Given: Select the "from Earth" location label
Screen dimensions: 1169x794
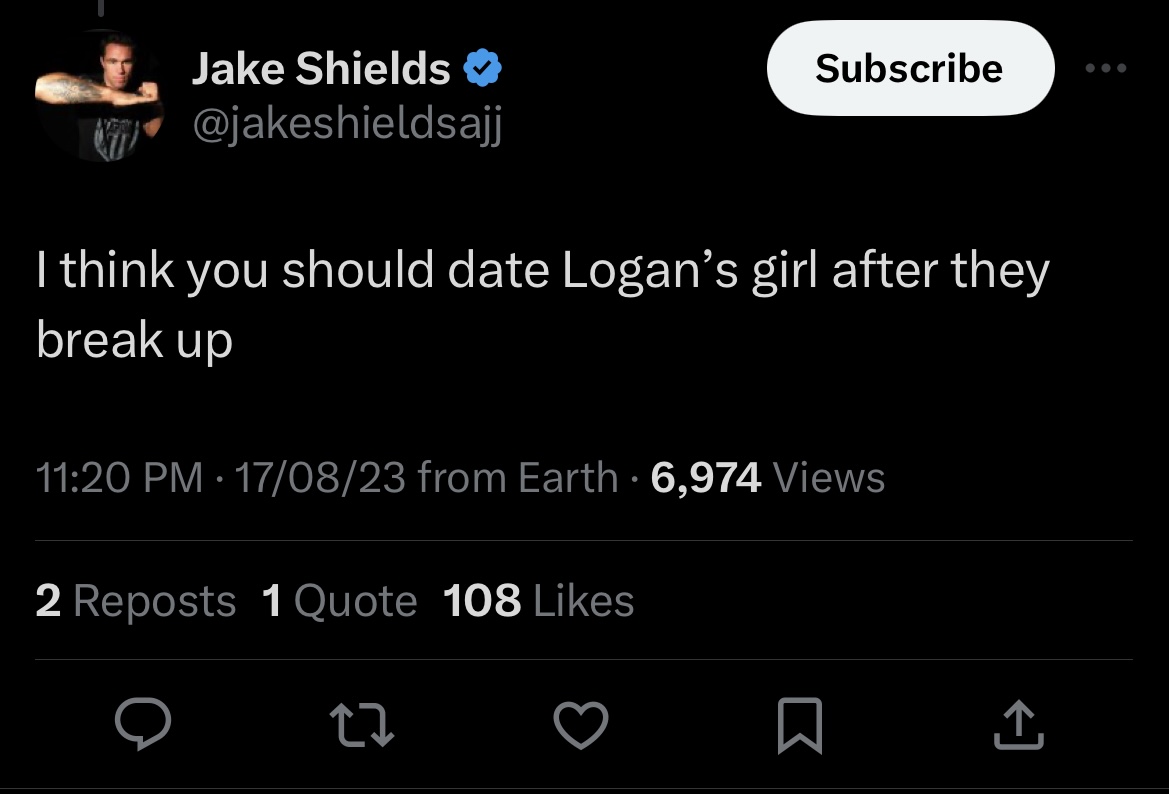Looking at the screenshot, I should (x=518, y=478).
